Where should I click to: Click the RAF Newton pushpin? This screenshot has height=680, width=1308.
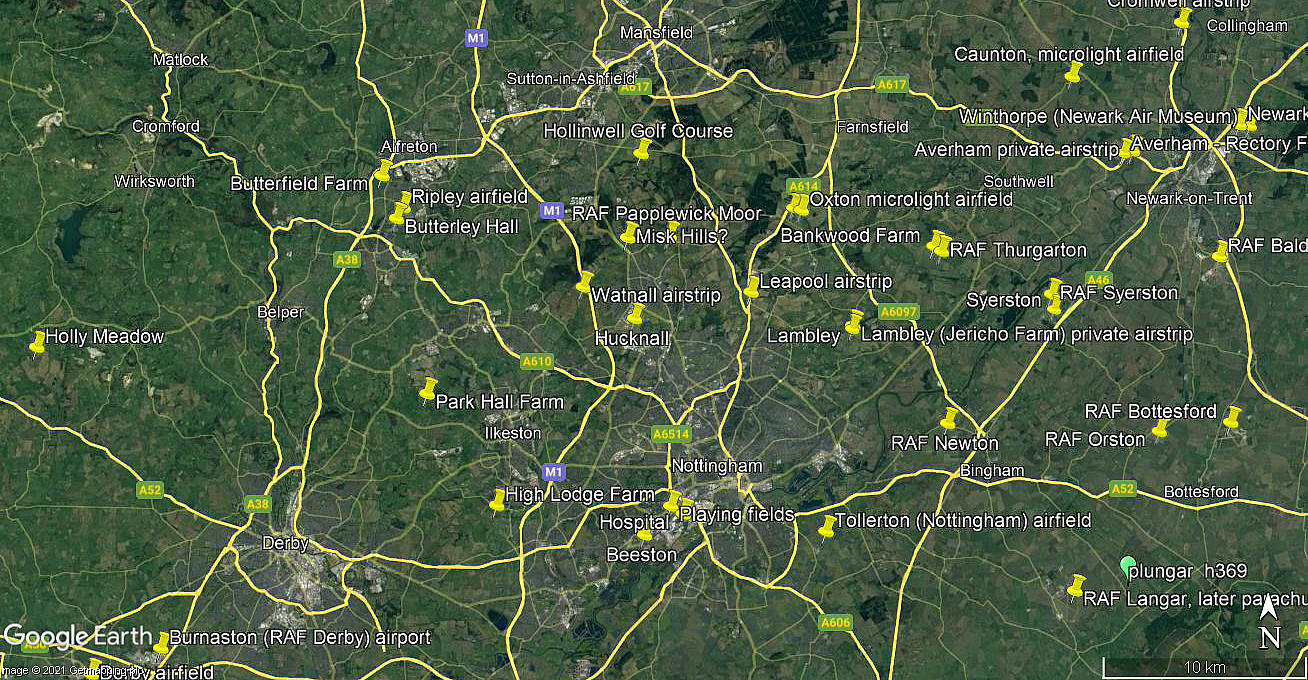point(949,418)
